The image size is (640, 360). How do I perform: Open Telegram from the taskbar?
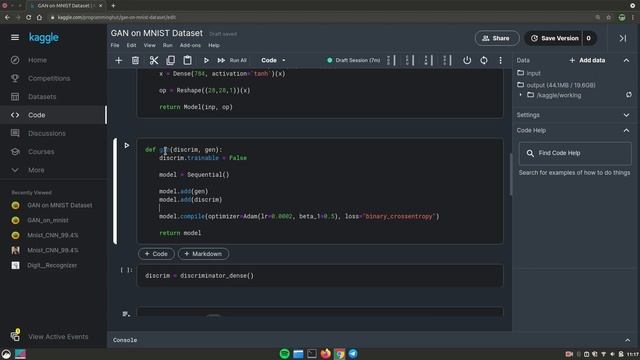pos(353,353)
